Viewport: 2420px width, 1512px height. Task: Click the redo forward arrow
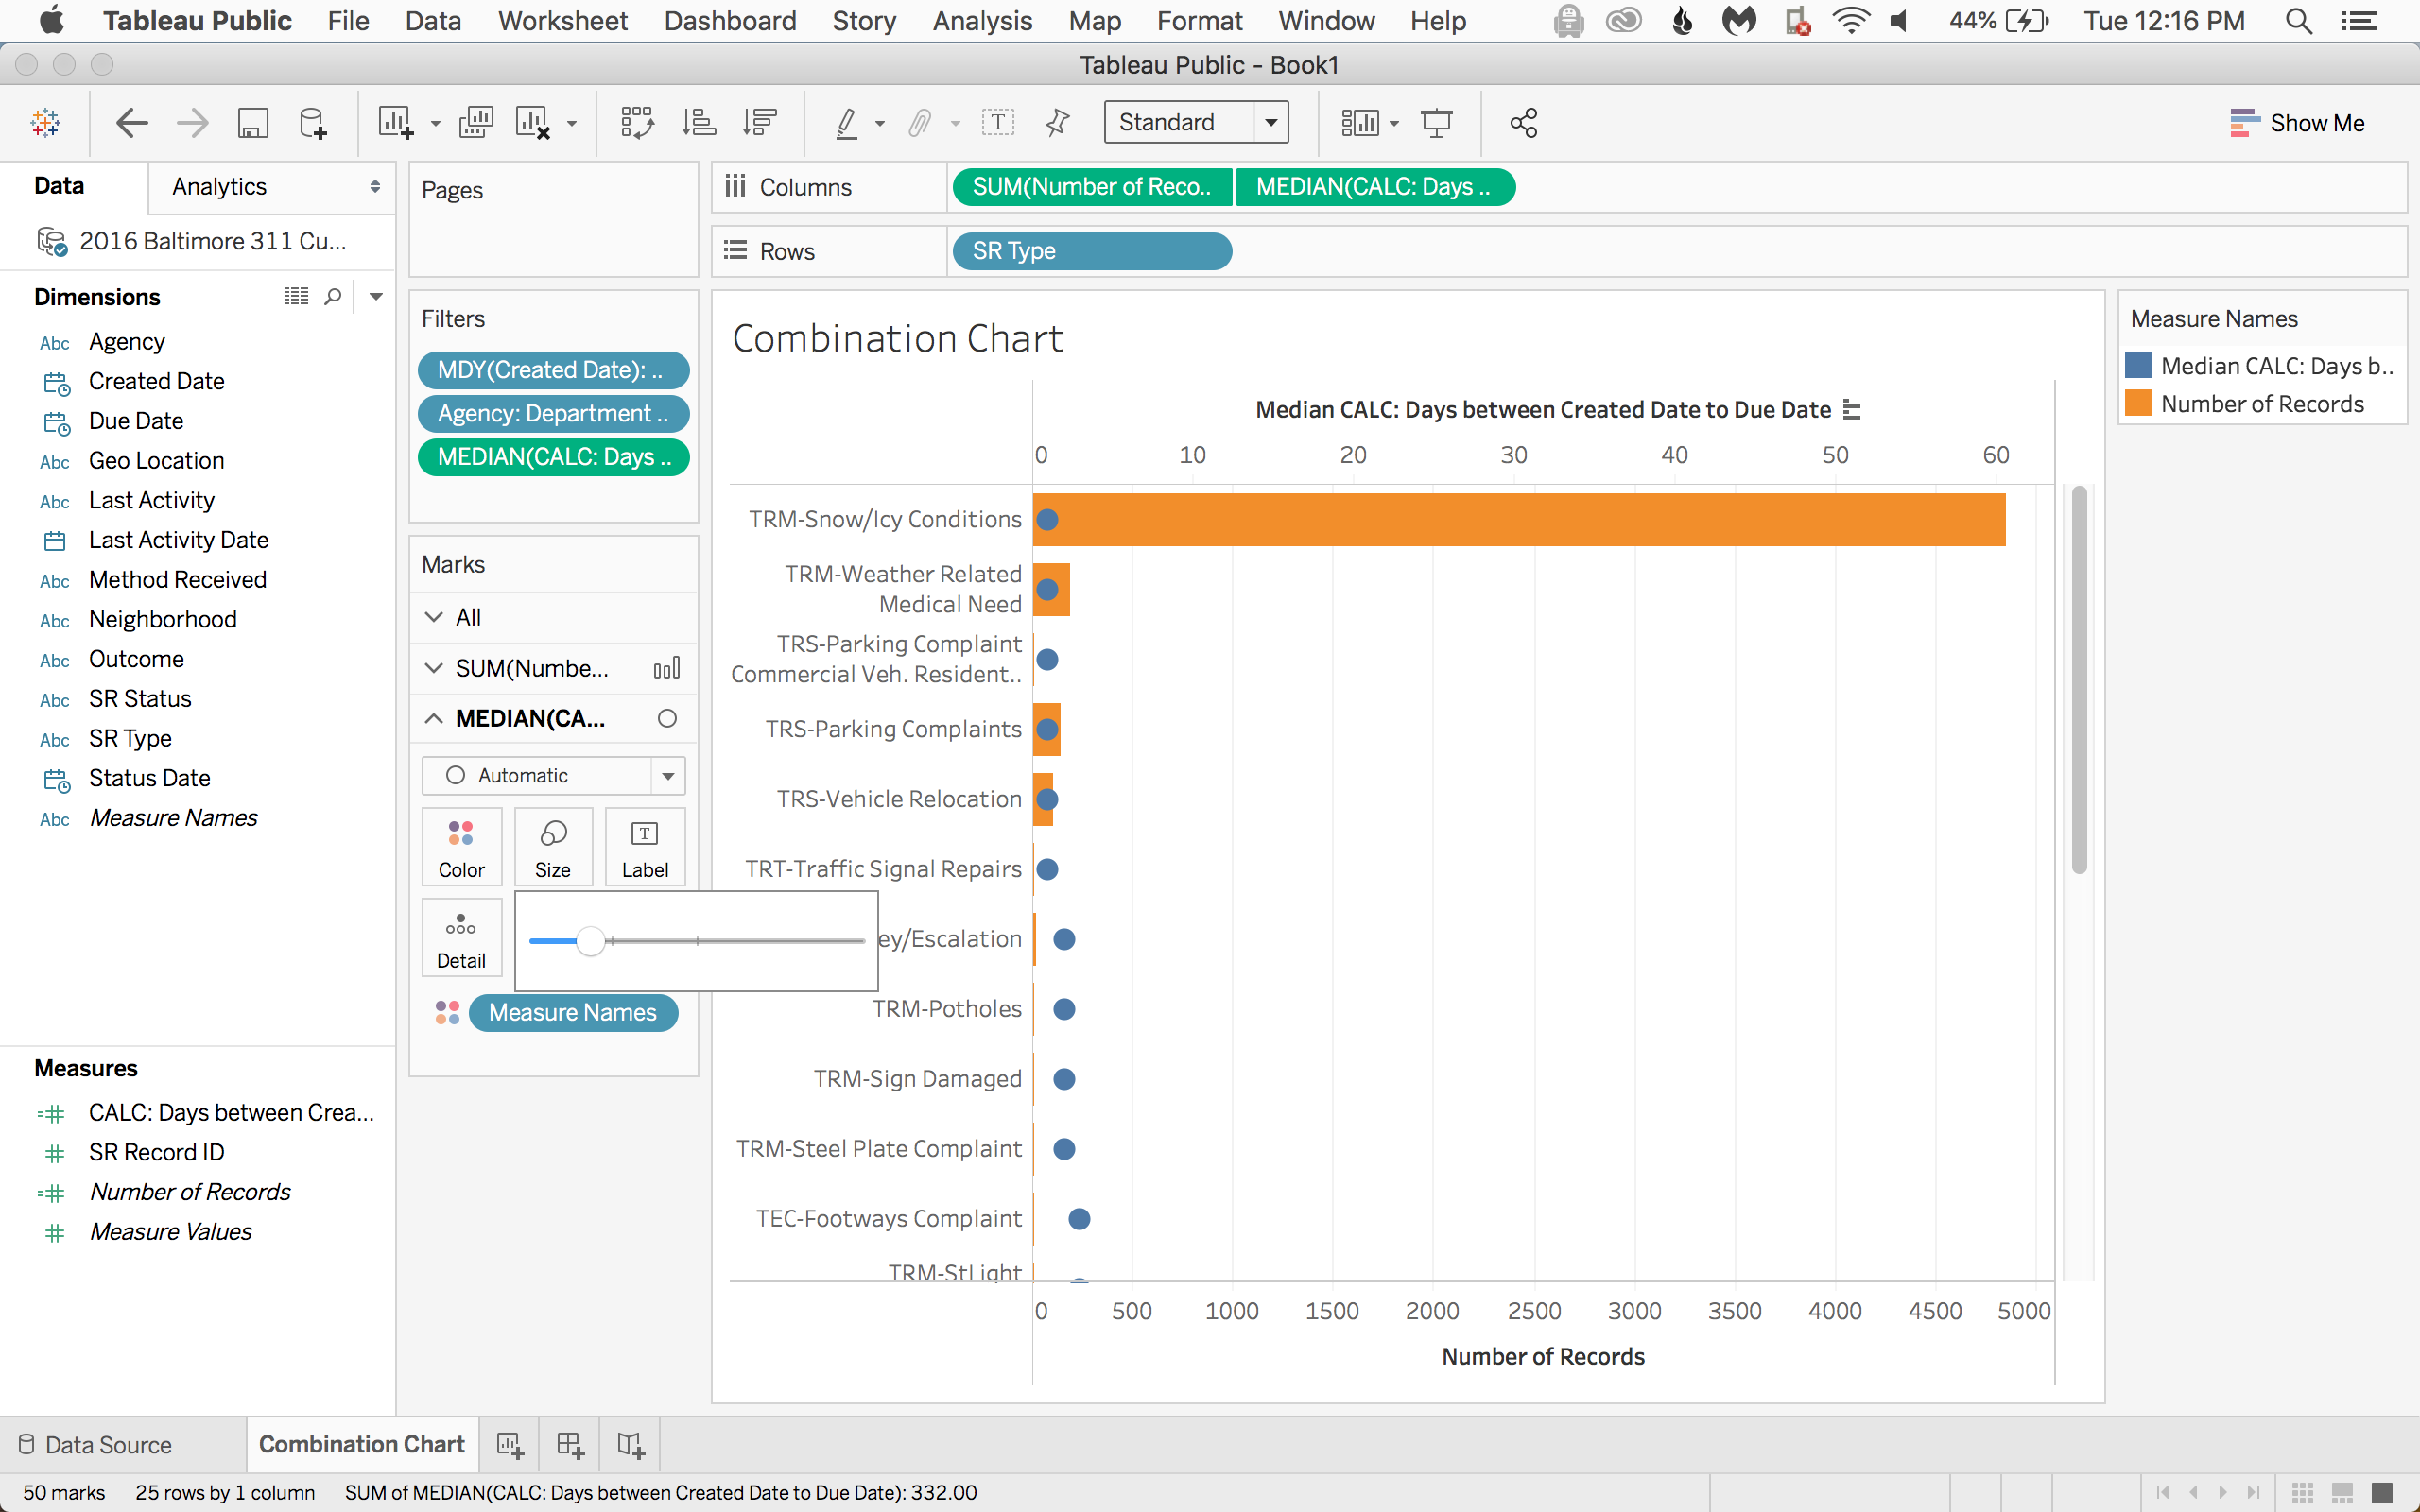click(192, 123)
